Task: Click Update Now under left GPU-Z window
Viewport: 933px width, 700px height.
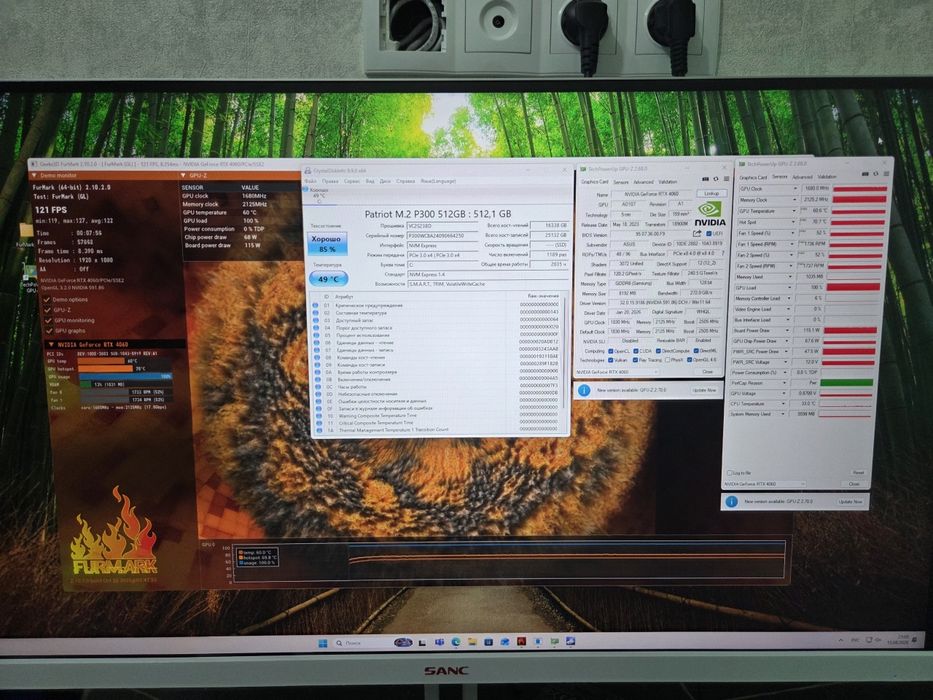Action: [x=704, y=390]
